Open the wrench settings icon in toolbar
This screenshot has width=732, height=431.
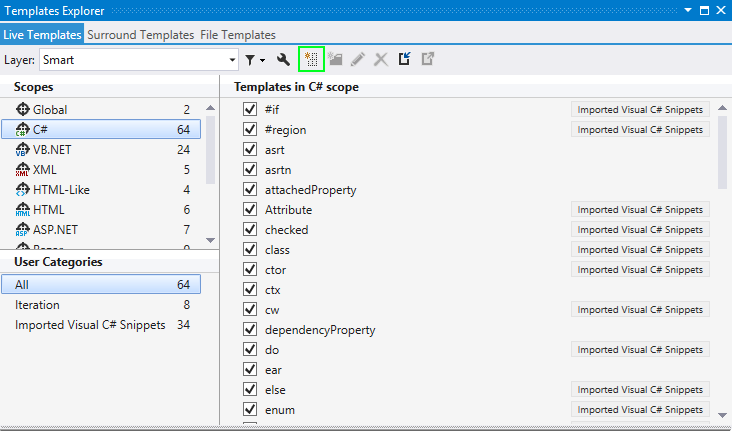(283, 60)
